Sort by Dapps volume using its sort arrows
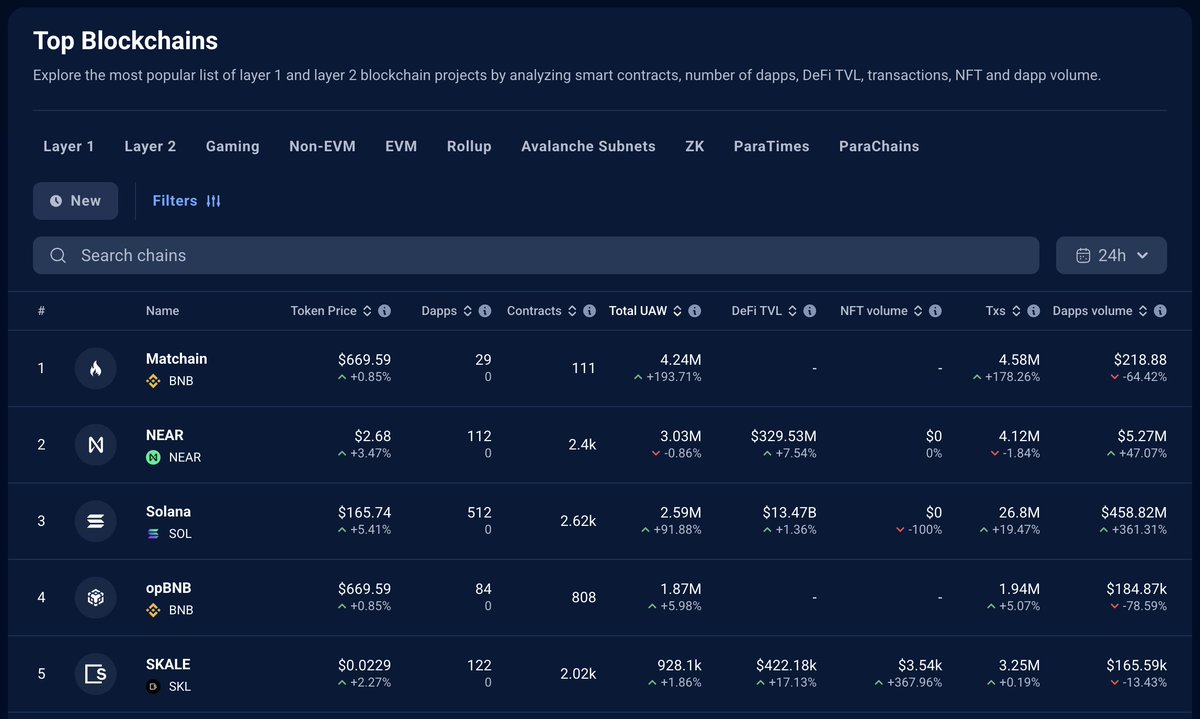 [1142, 311]
